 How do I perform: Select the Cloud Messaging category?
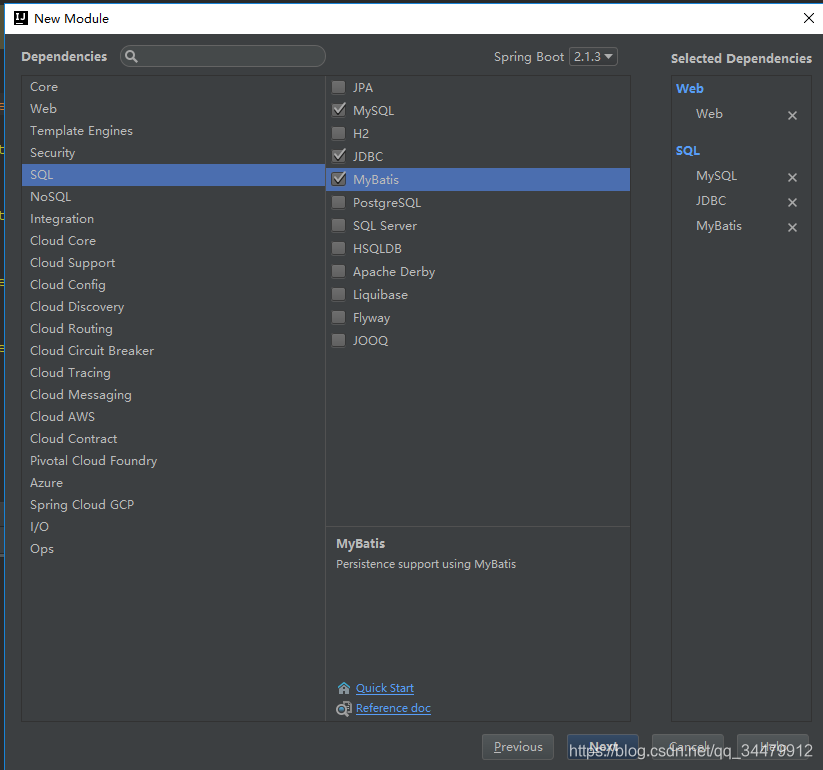click(173, 395)
